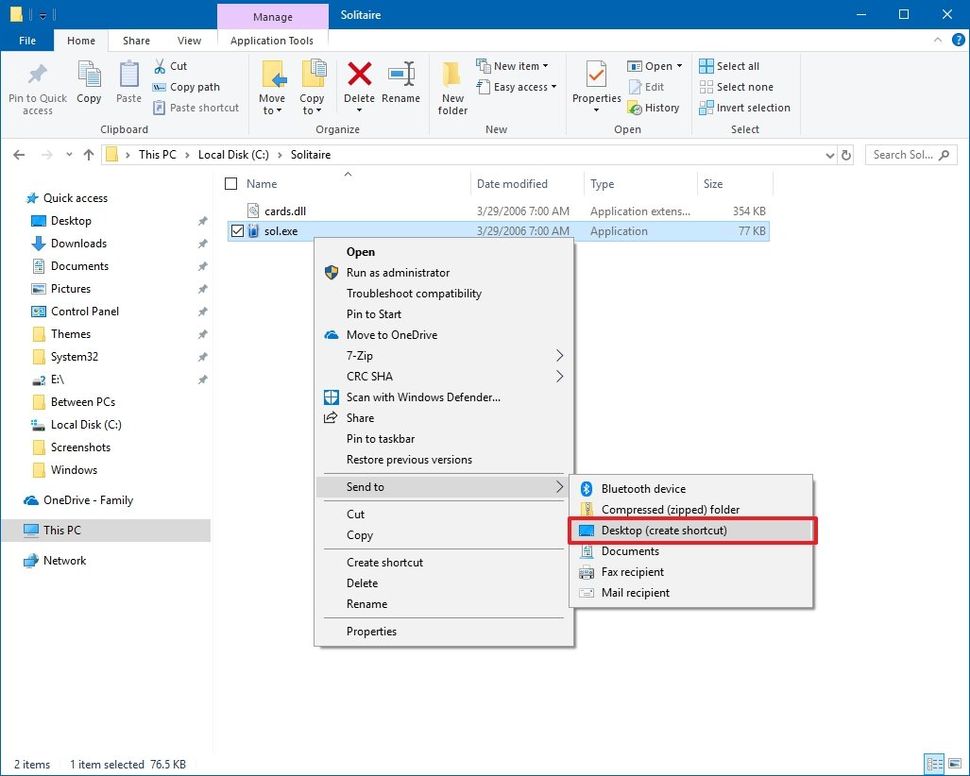Uncheck the checkbox next to sol.exe
The height and width of the screenshot is (776, 970).
(x=237, y=230)
